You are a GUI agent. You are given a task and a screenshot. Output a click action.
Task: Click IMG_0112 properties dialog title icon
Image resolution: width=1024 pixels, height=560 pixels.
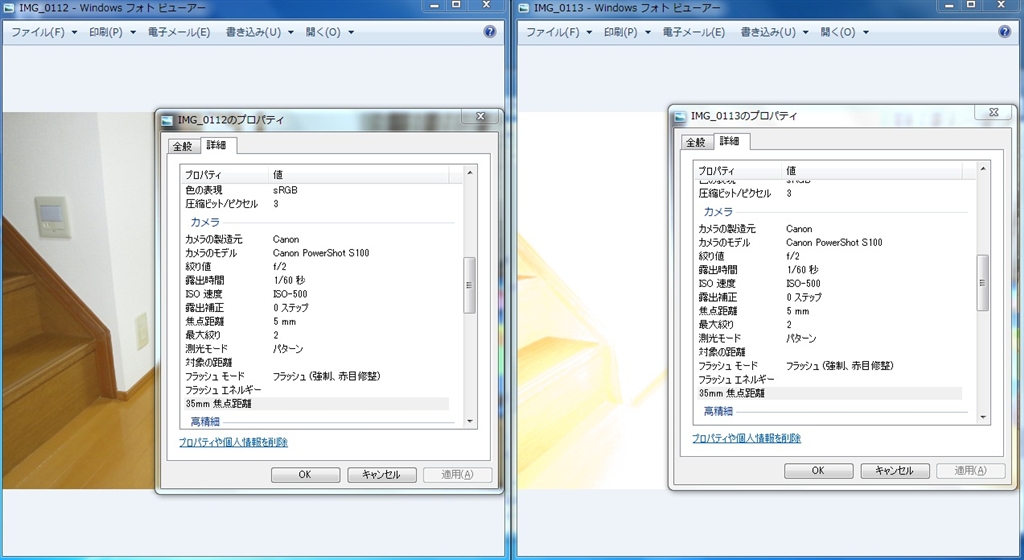click(167, 120)
